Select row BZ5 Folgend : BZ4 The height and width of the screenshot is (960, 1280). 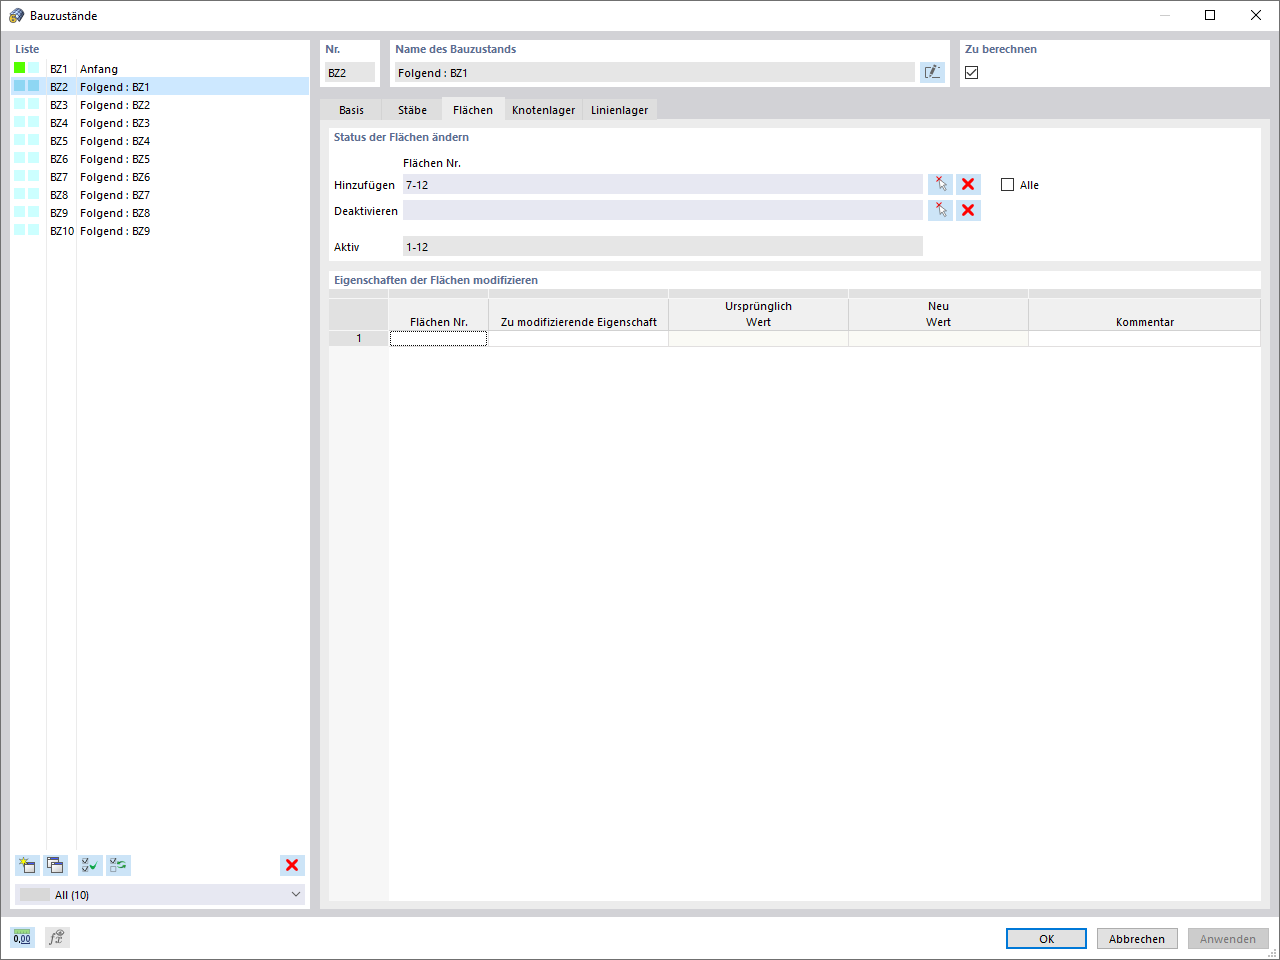pyautogui.click(x=160, y=141)
